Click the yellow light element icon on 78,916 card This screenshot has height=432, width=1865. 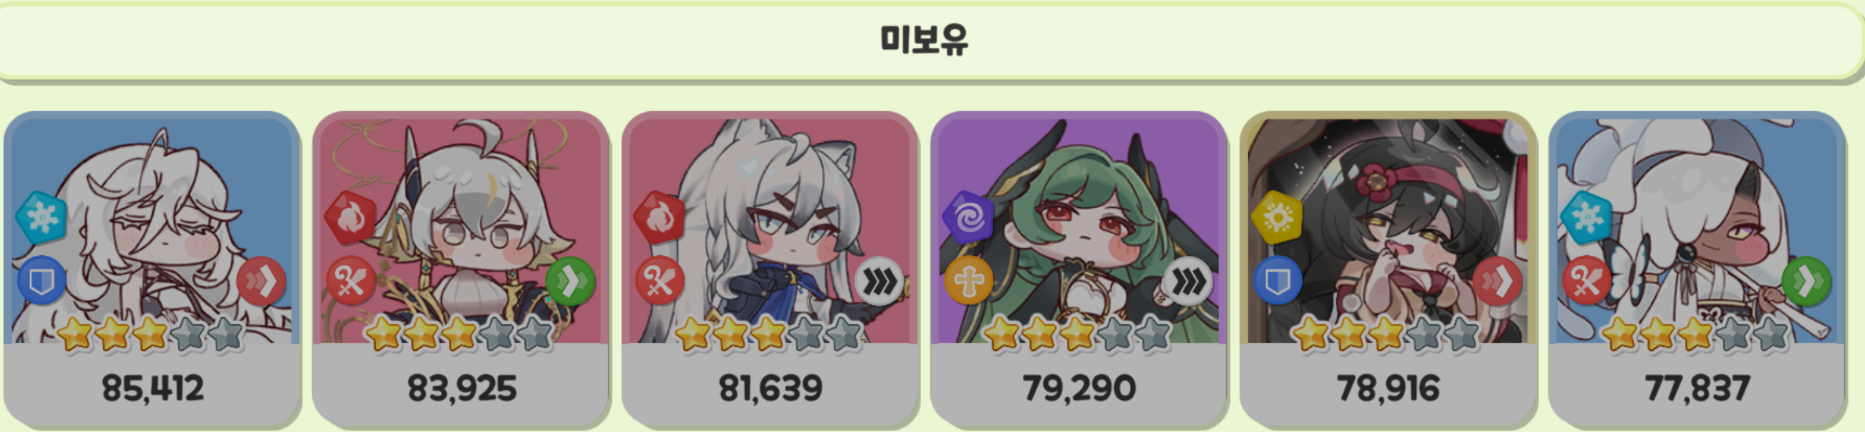[1277, 216]
